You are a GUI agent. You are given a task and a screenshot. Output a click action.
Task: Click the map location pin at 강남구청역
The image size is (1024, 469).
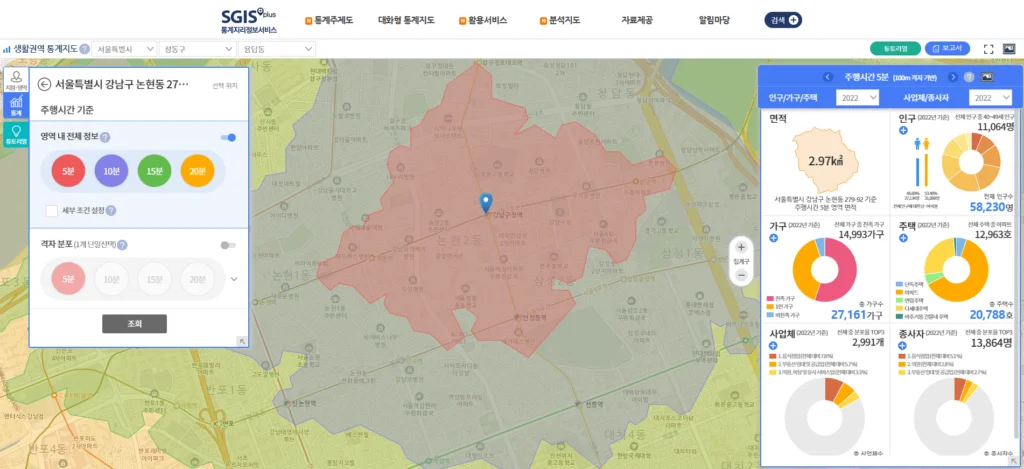tap(485, 202)
